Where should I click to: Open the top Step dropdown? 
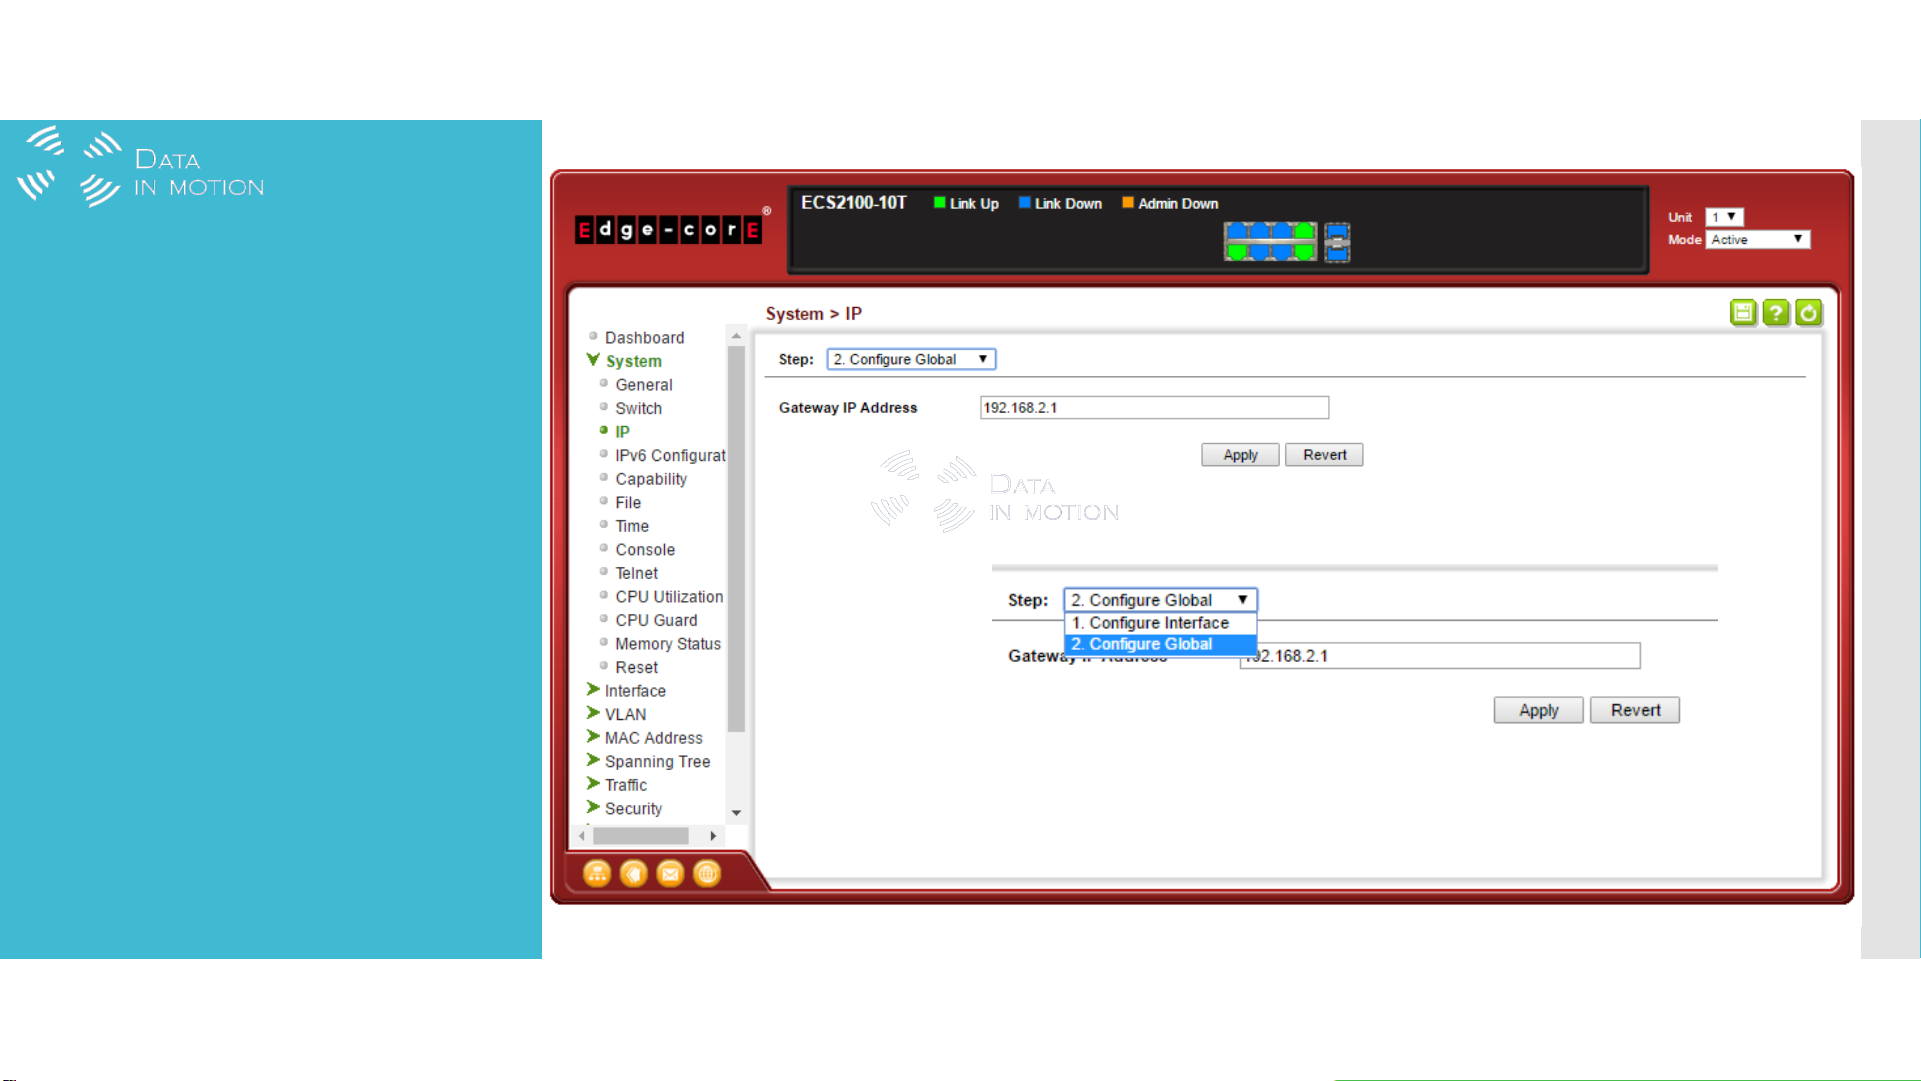910,360
